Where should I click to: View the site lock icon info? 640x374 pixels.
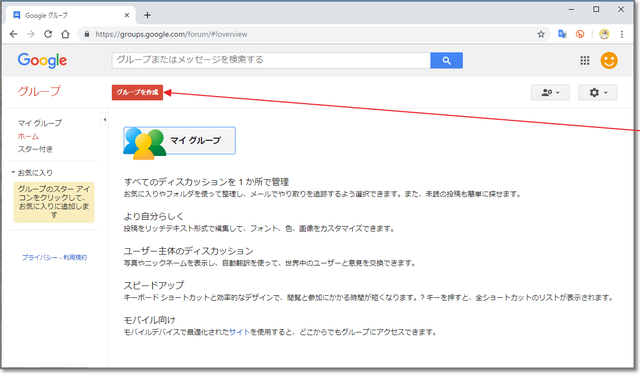[87, 34]
